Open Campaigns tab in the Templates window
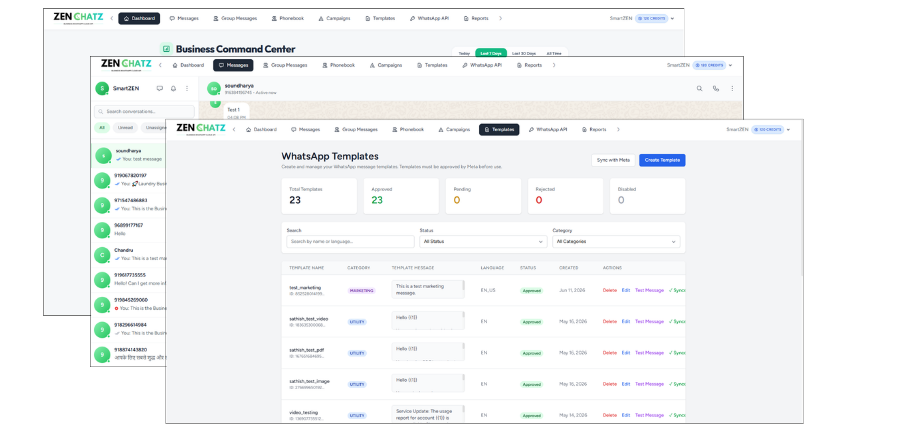The image size is (900, 432). click(453, 130)
